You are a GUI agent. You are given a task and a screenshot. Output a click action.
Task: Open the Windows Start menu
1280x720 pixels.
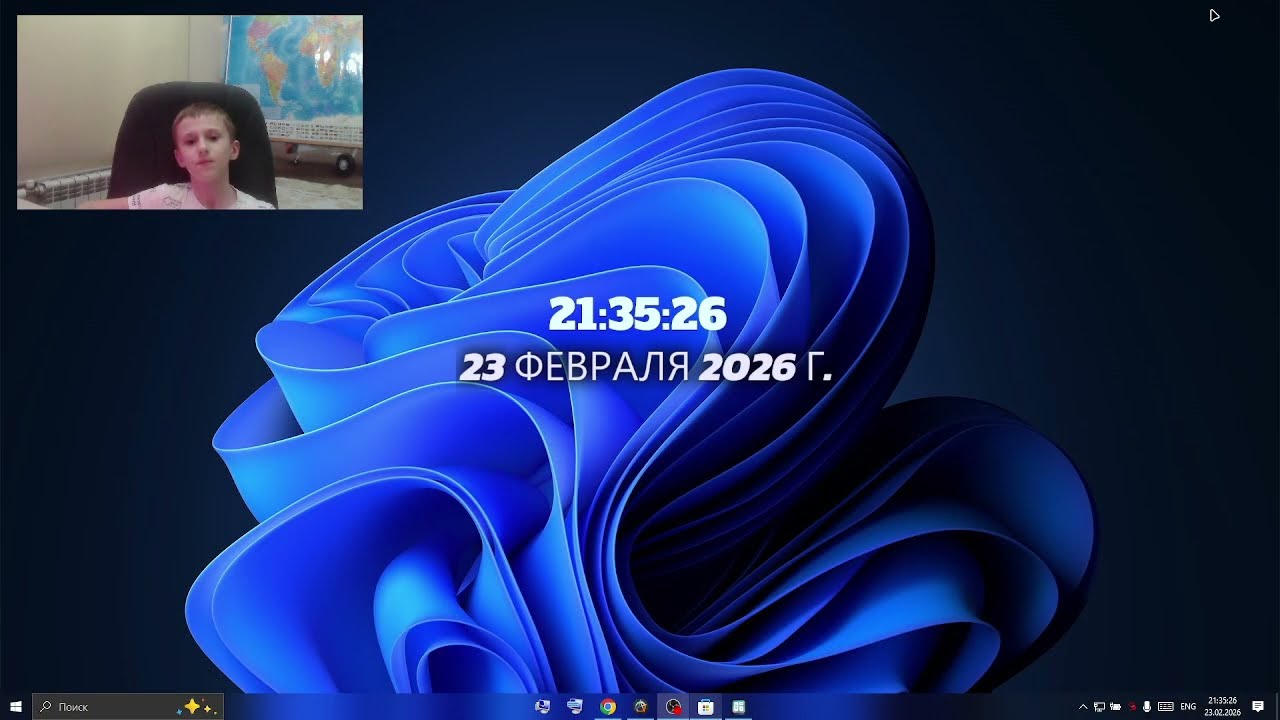pyautogui.click(x=16, y=706)
